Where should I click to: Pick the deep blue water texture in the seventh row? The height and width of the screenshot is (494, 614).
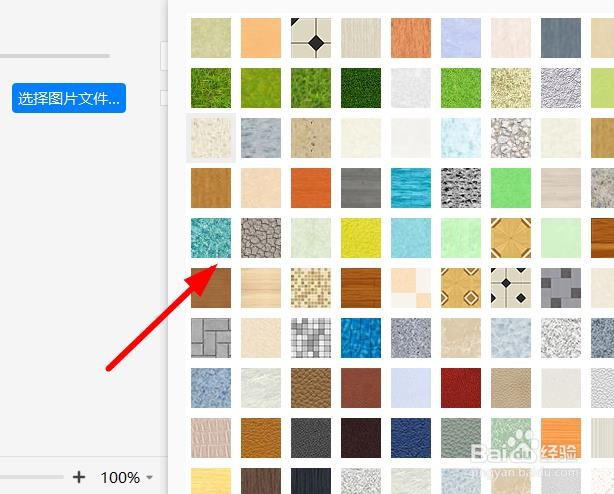(361, 338)
